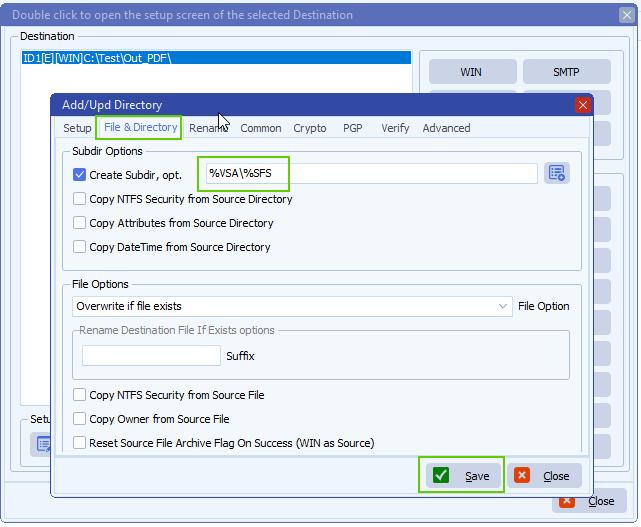Go to the PGP tab
The width and height of the screenshot is (641, 527).
point(352,128)
